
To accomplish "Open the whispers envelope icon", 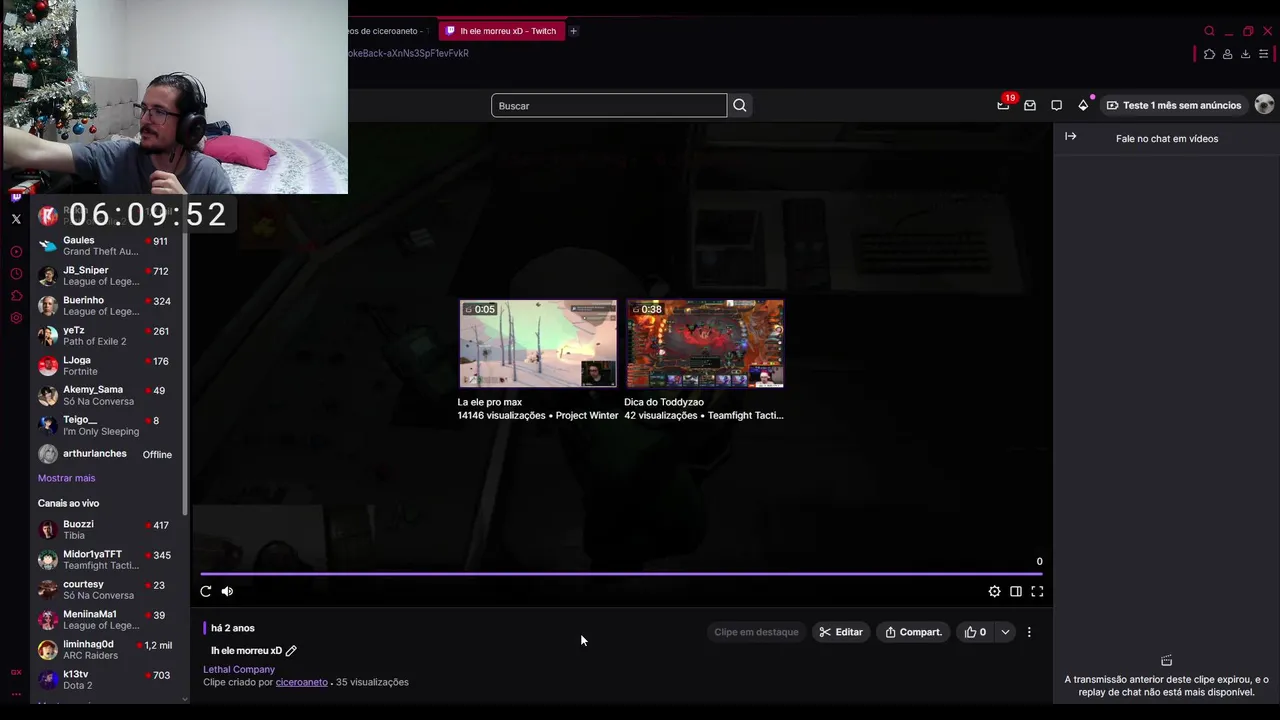I will (x=1030, y=105).
